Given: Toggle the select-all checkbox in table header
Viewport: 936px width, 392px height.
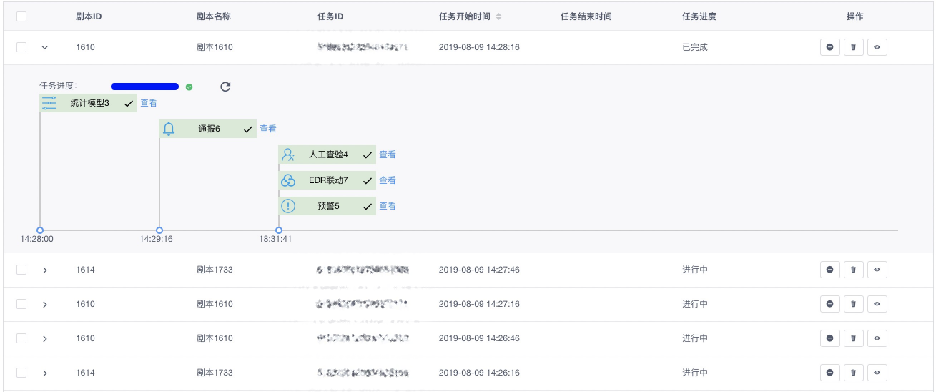Looking at the screenshot, I should click(x=21, y=17).
